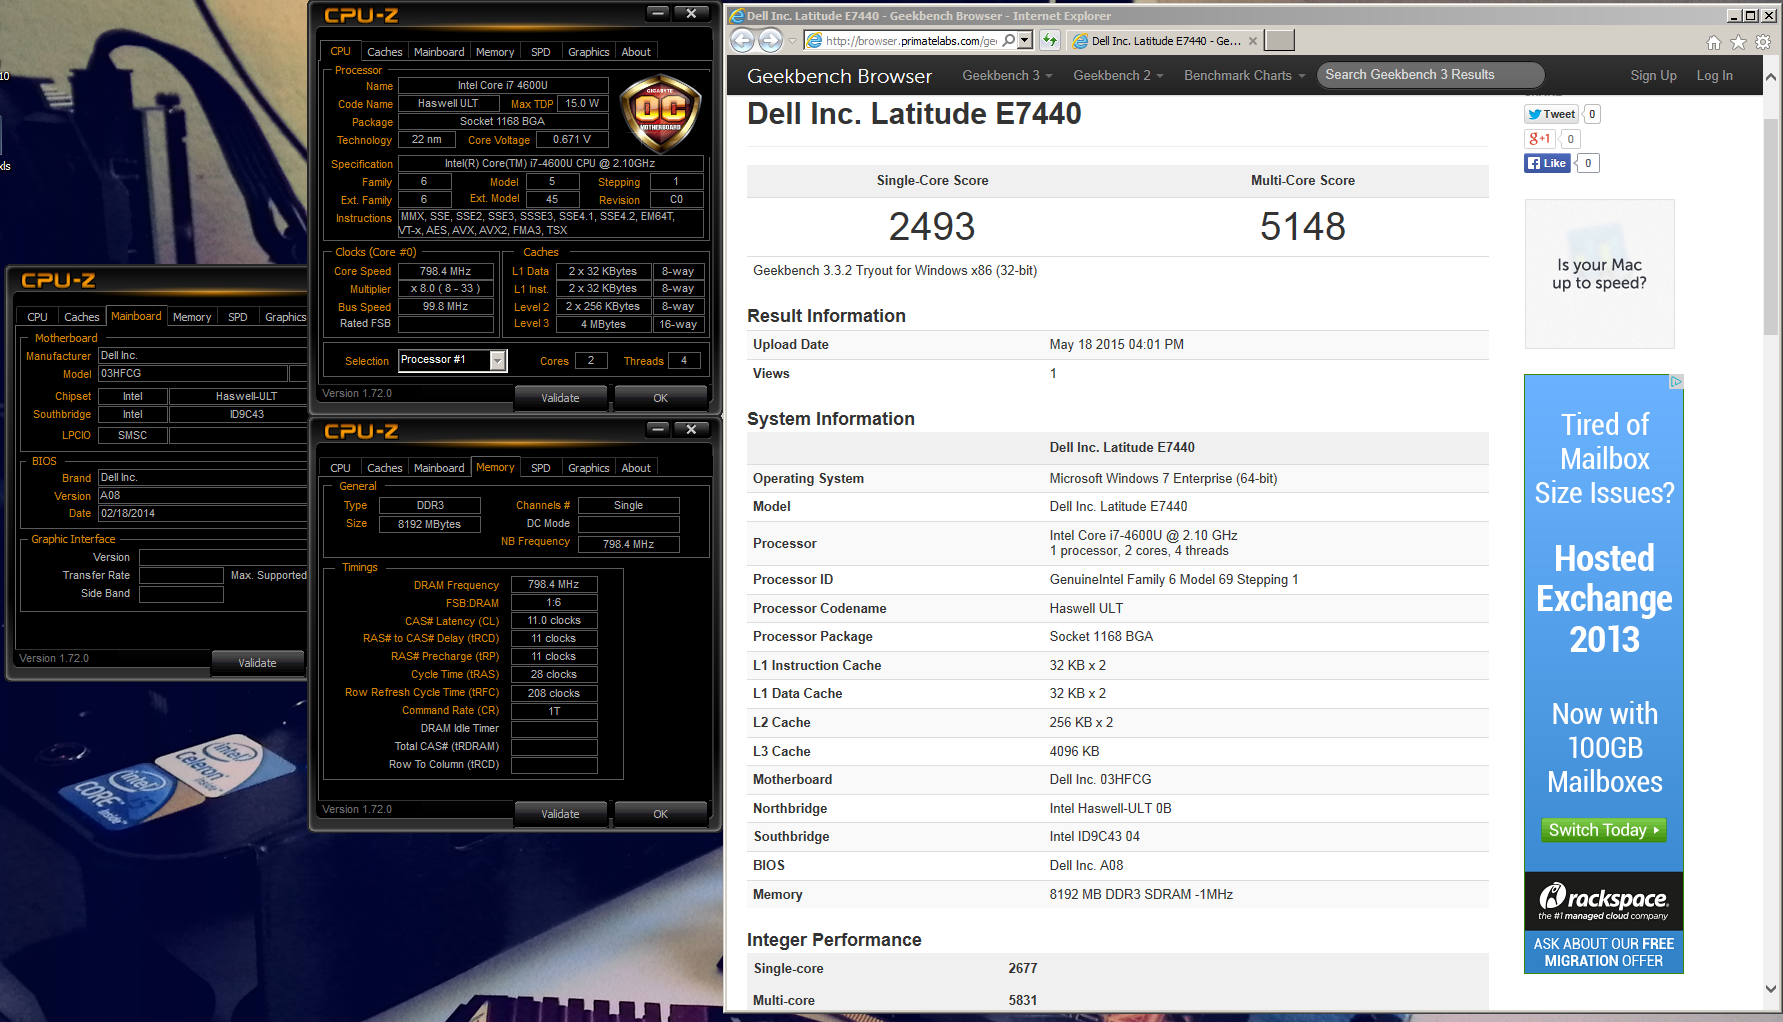Minimize the Internet Explorer window

click(x=1736, y=15)
